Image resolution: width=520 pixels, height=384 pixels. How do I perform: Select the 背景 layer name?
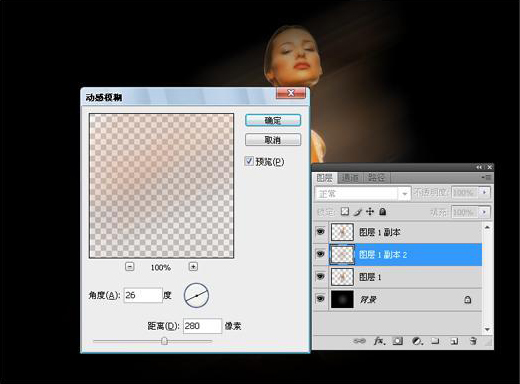pyautogui.click(x=368, y=300)
